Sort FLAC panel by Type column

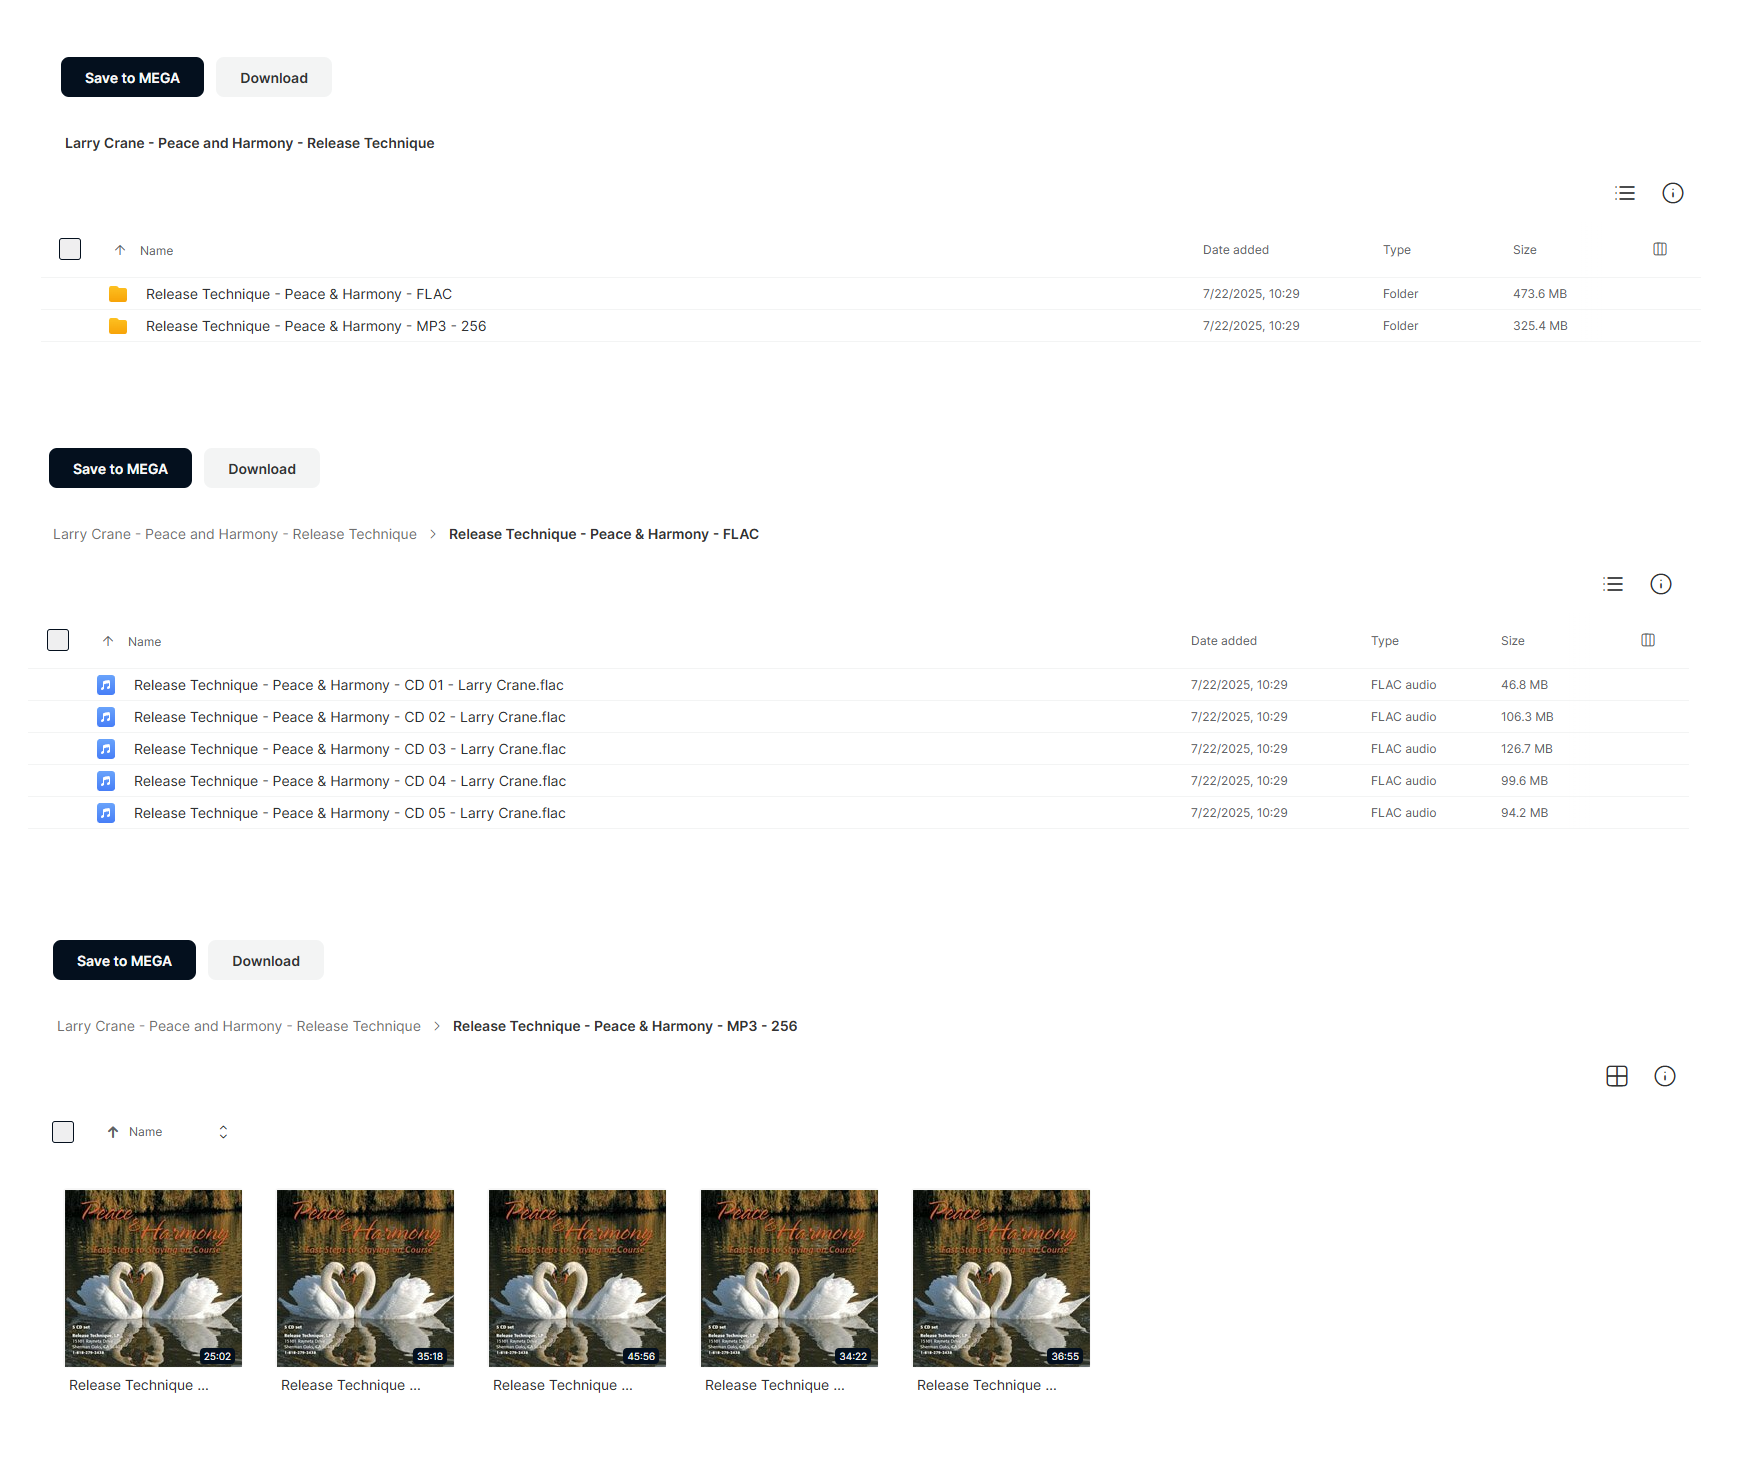[x=1385, y=641]
